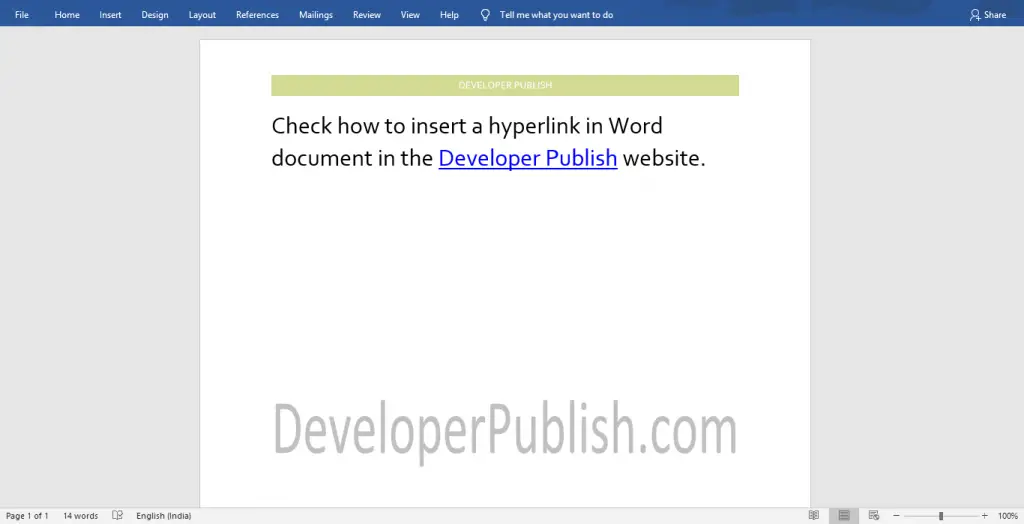Switch to the Home ribbon tab
The image size is (1024, 524).
tap(67, 14)
